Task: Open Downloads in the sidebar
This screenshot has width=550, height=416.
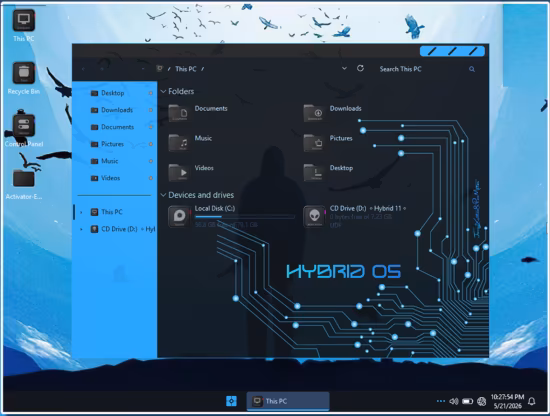Action: [115, 110]
